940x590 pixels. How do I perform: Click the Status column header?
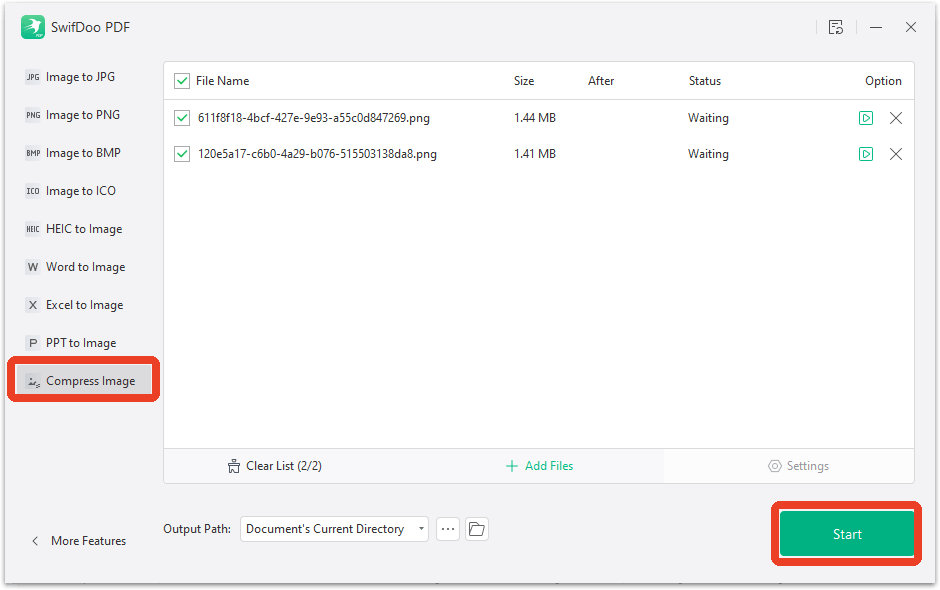704,80
